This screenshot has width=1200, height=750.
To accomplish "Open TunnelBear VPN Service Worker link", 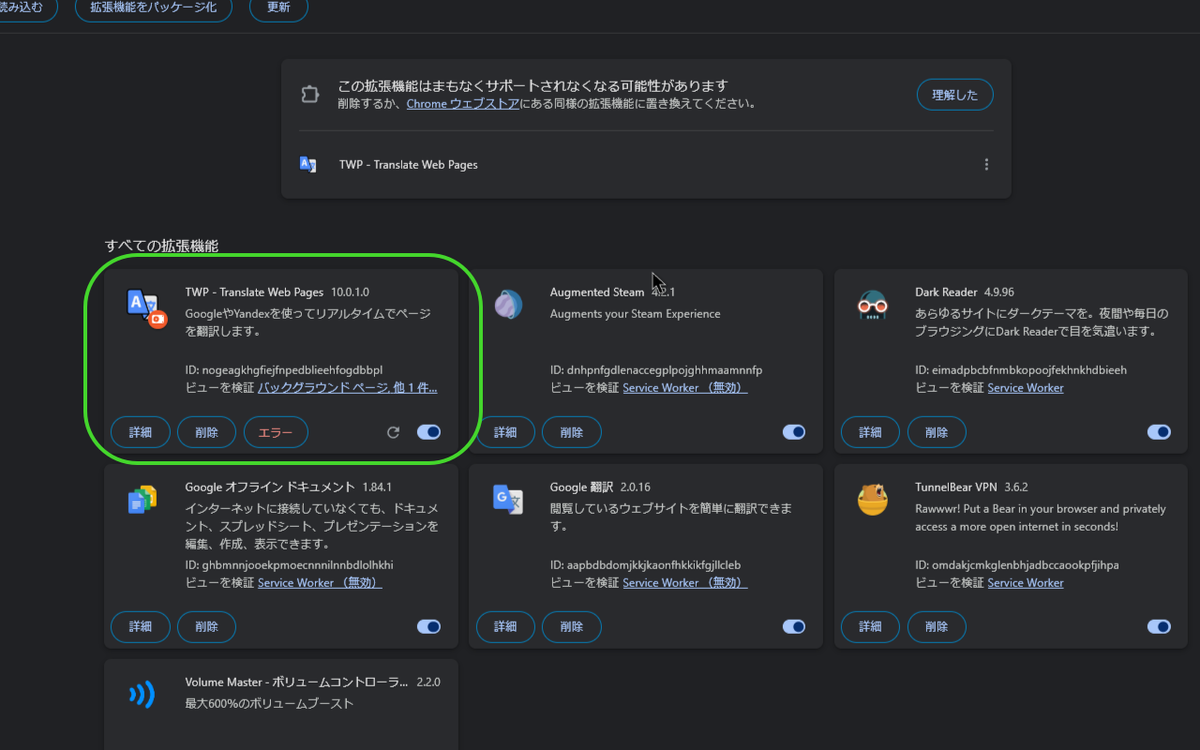I will point(1025,582).
